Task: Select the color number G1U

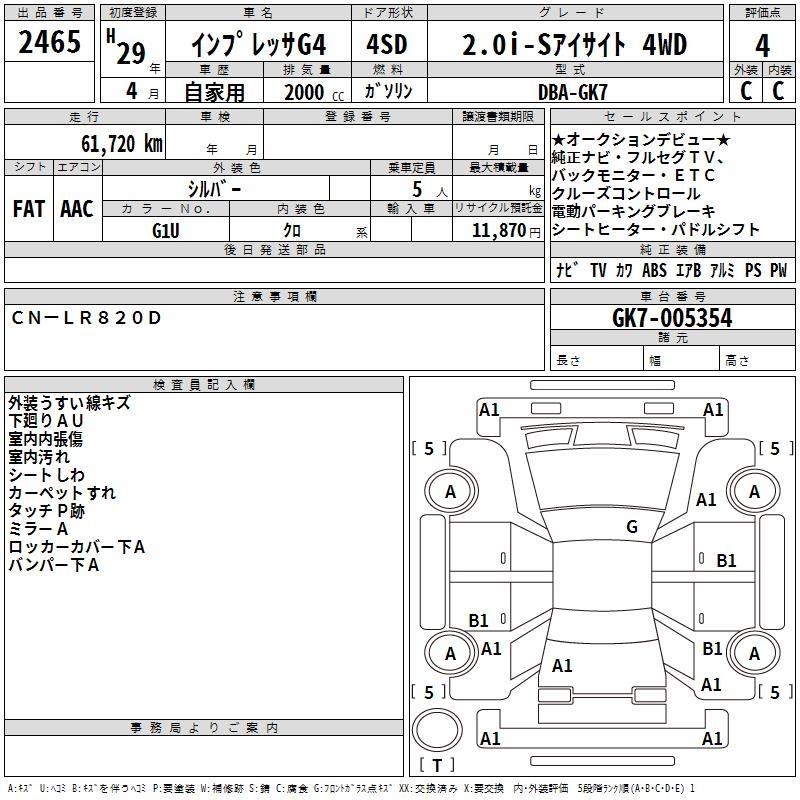Action: 166,231
